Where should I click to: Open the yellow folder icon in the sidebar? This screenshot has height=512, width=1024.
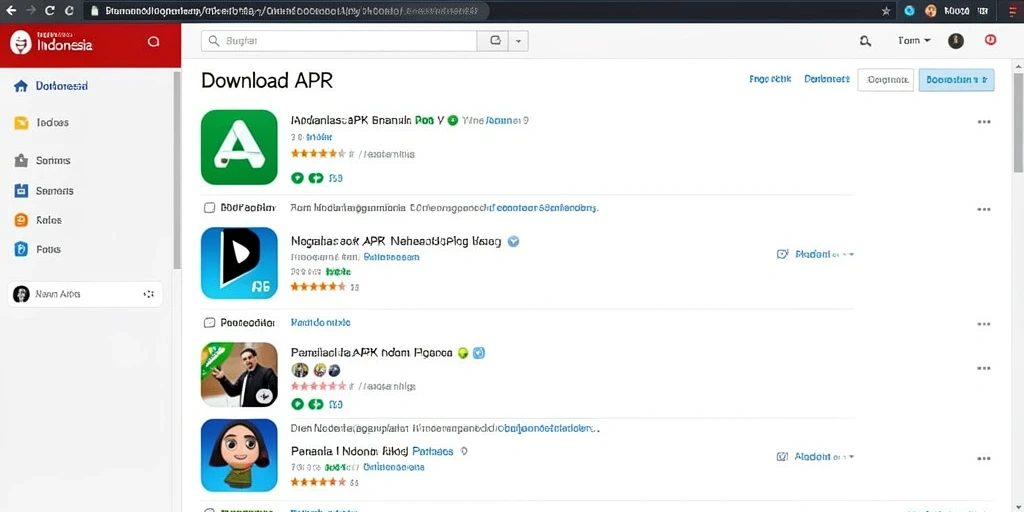[21, 123]
